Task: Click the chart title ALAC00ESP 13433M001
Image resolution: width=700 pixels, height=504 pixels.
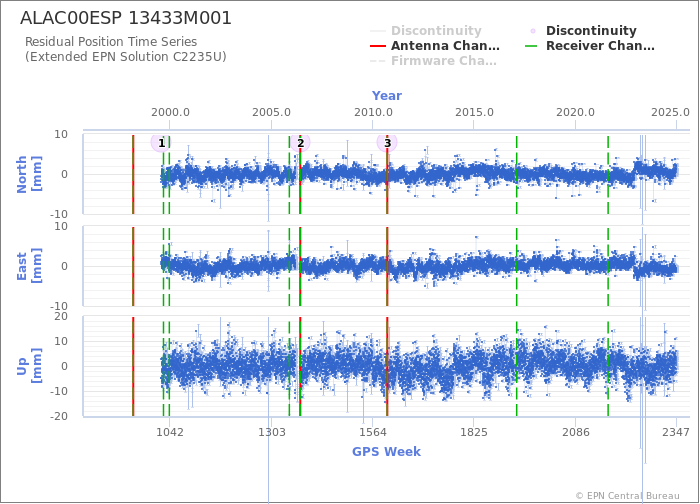Action: point(126,18)
